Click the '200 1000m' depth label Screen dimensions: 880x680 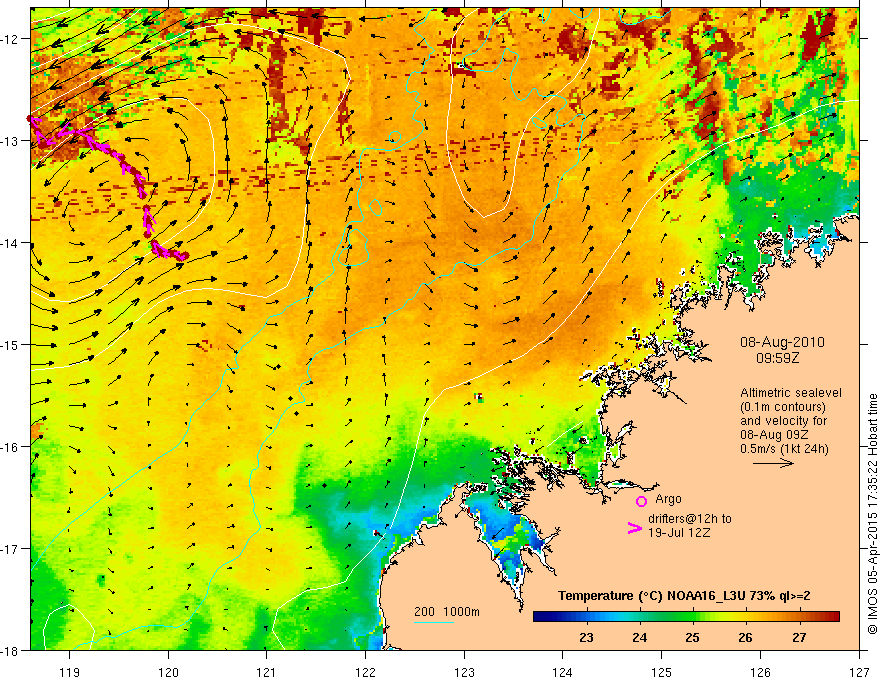447,612
